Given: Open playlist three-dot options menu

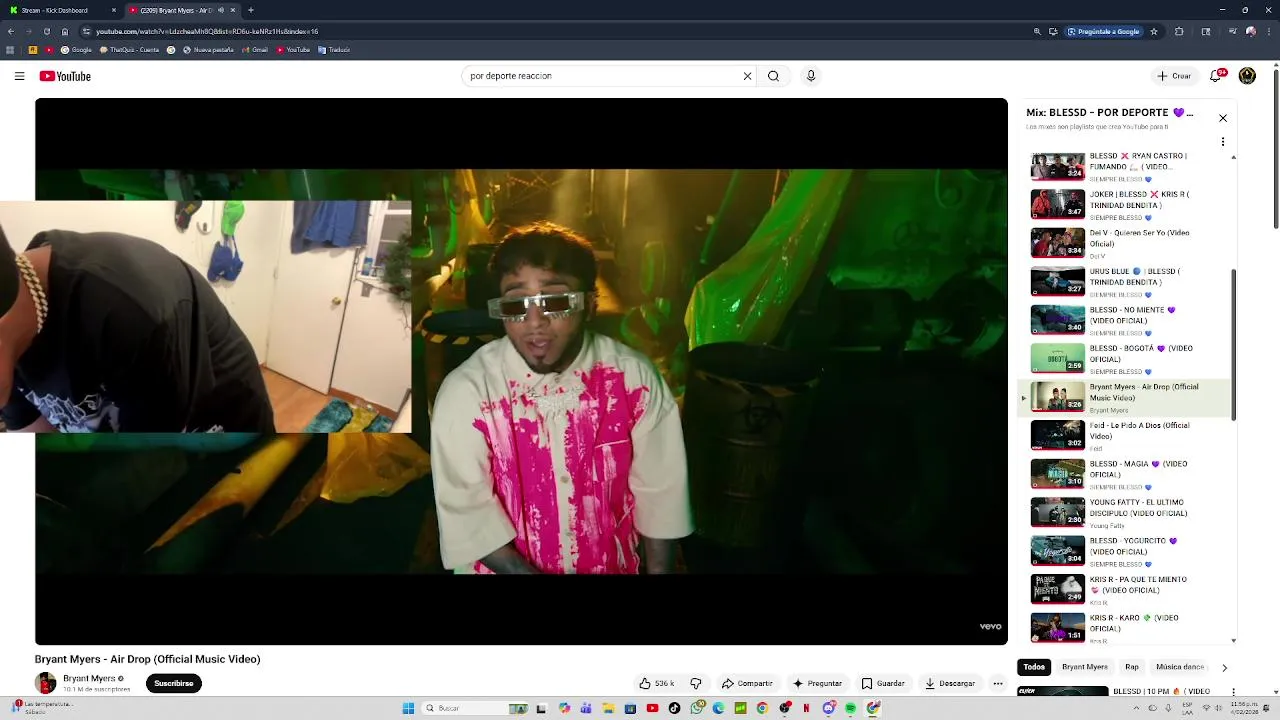Looking at the screenshot, I should tap(1222, 142).
